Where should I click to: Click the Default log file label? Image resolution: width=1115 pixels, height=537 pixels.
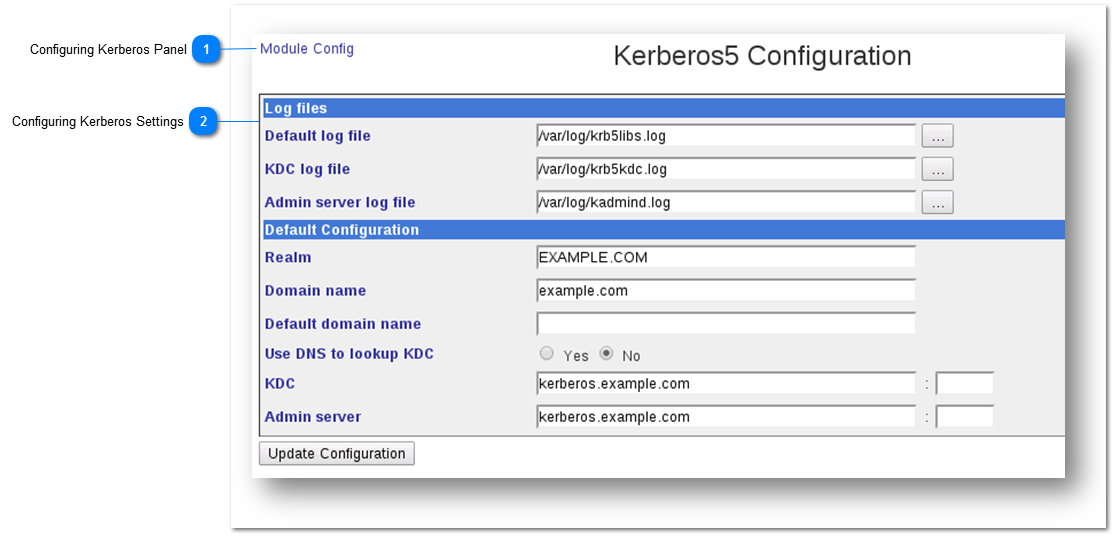tap(317, 136)
